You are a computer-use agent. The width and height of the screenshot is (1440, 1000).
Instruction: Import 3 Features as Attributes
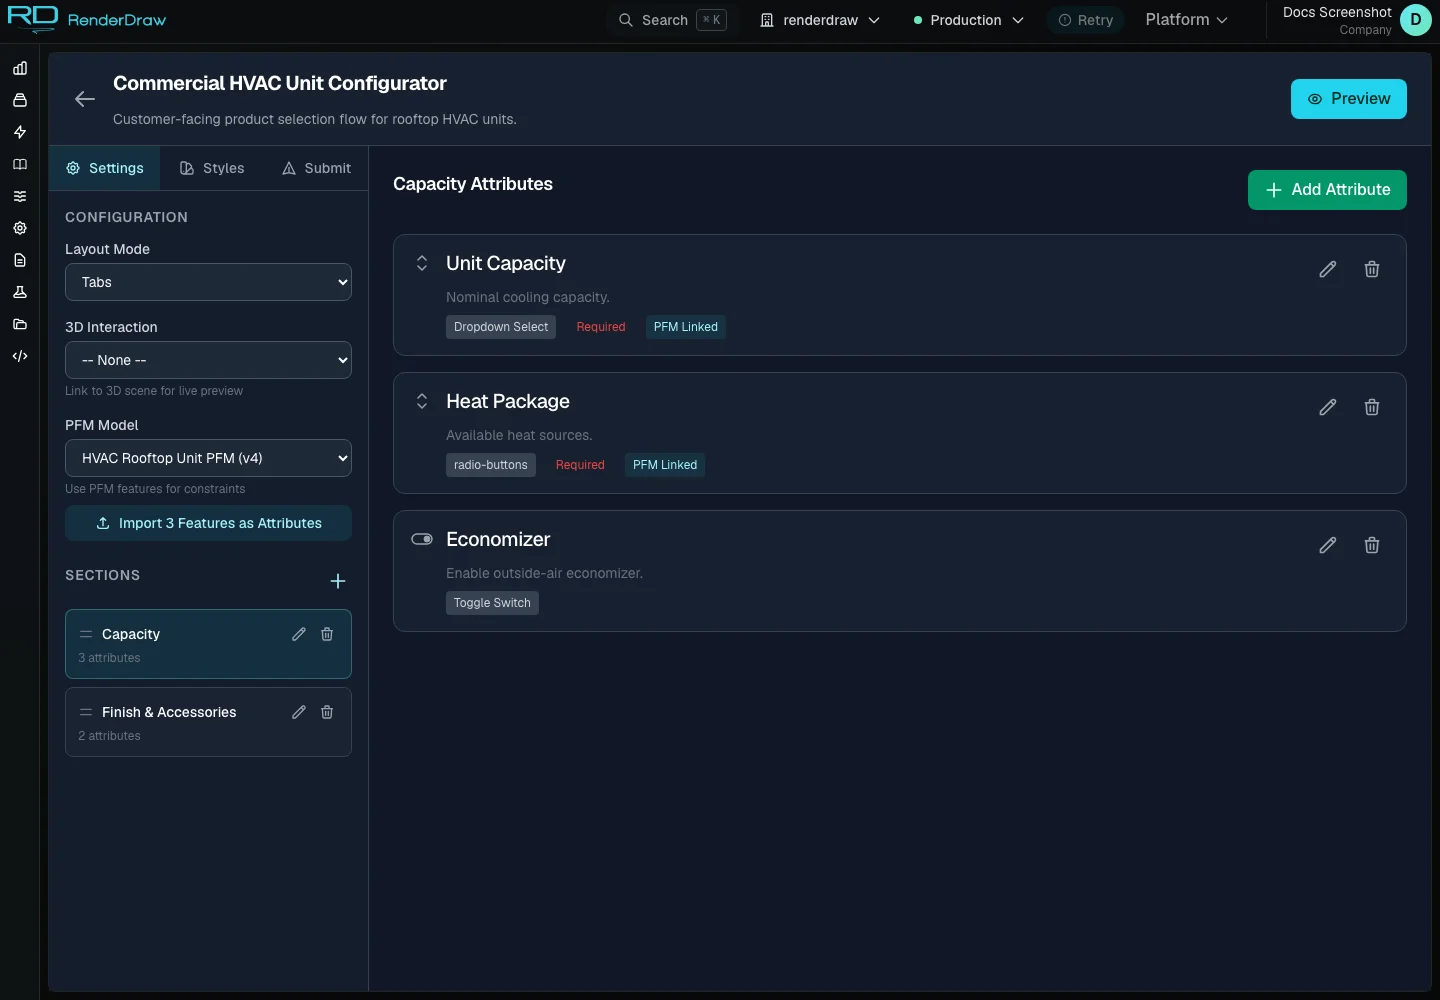click(208, 523)
